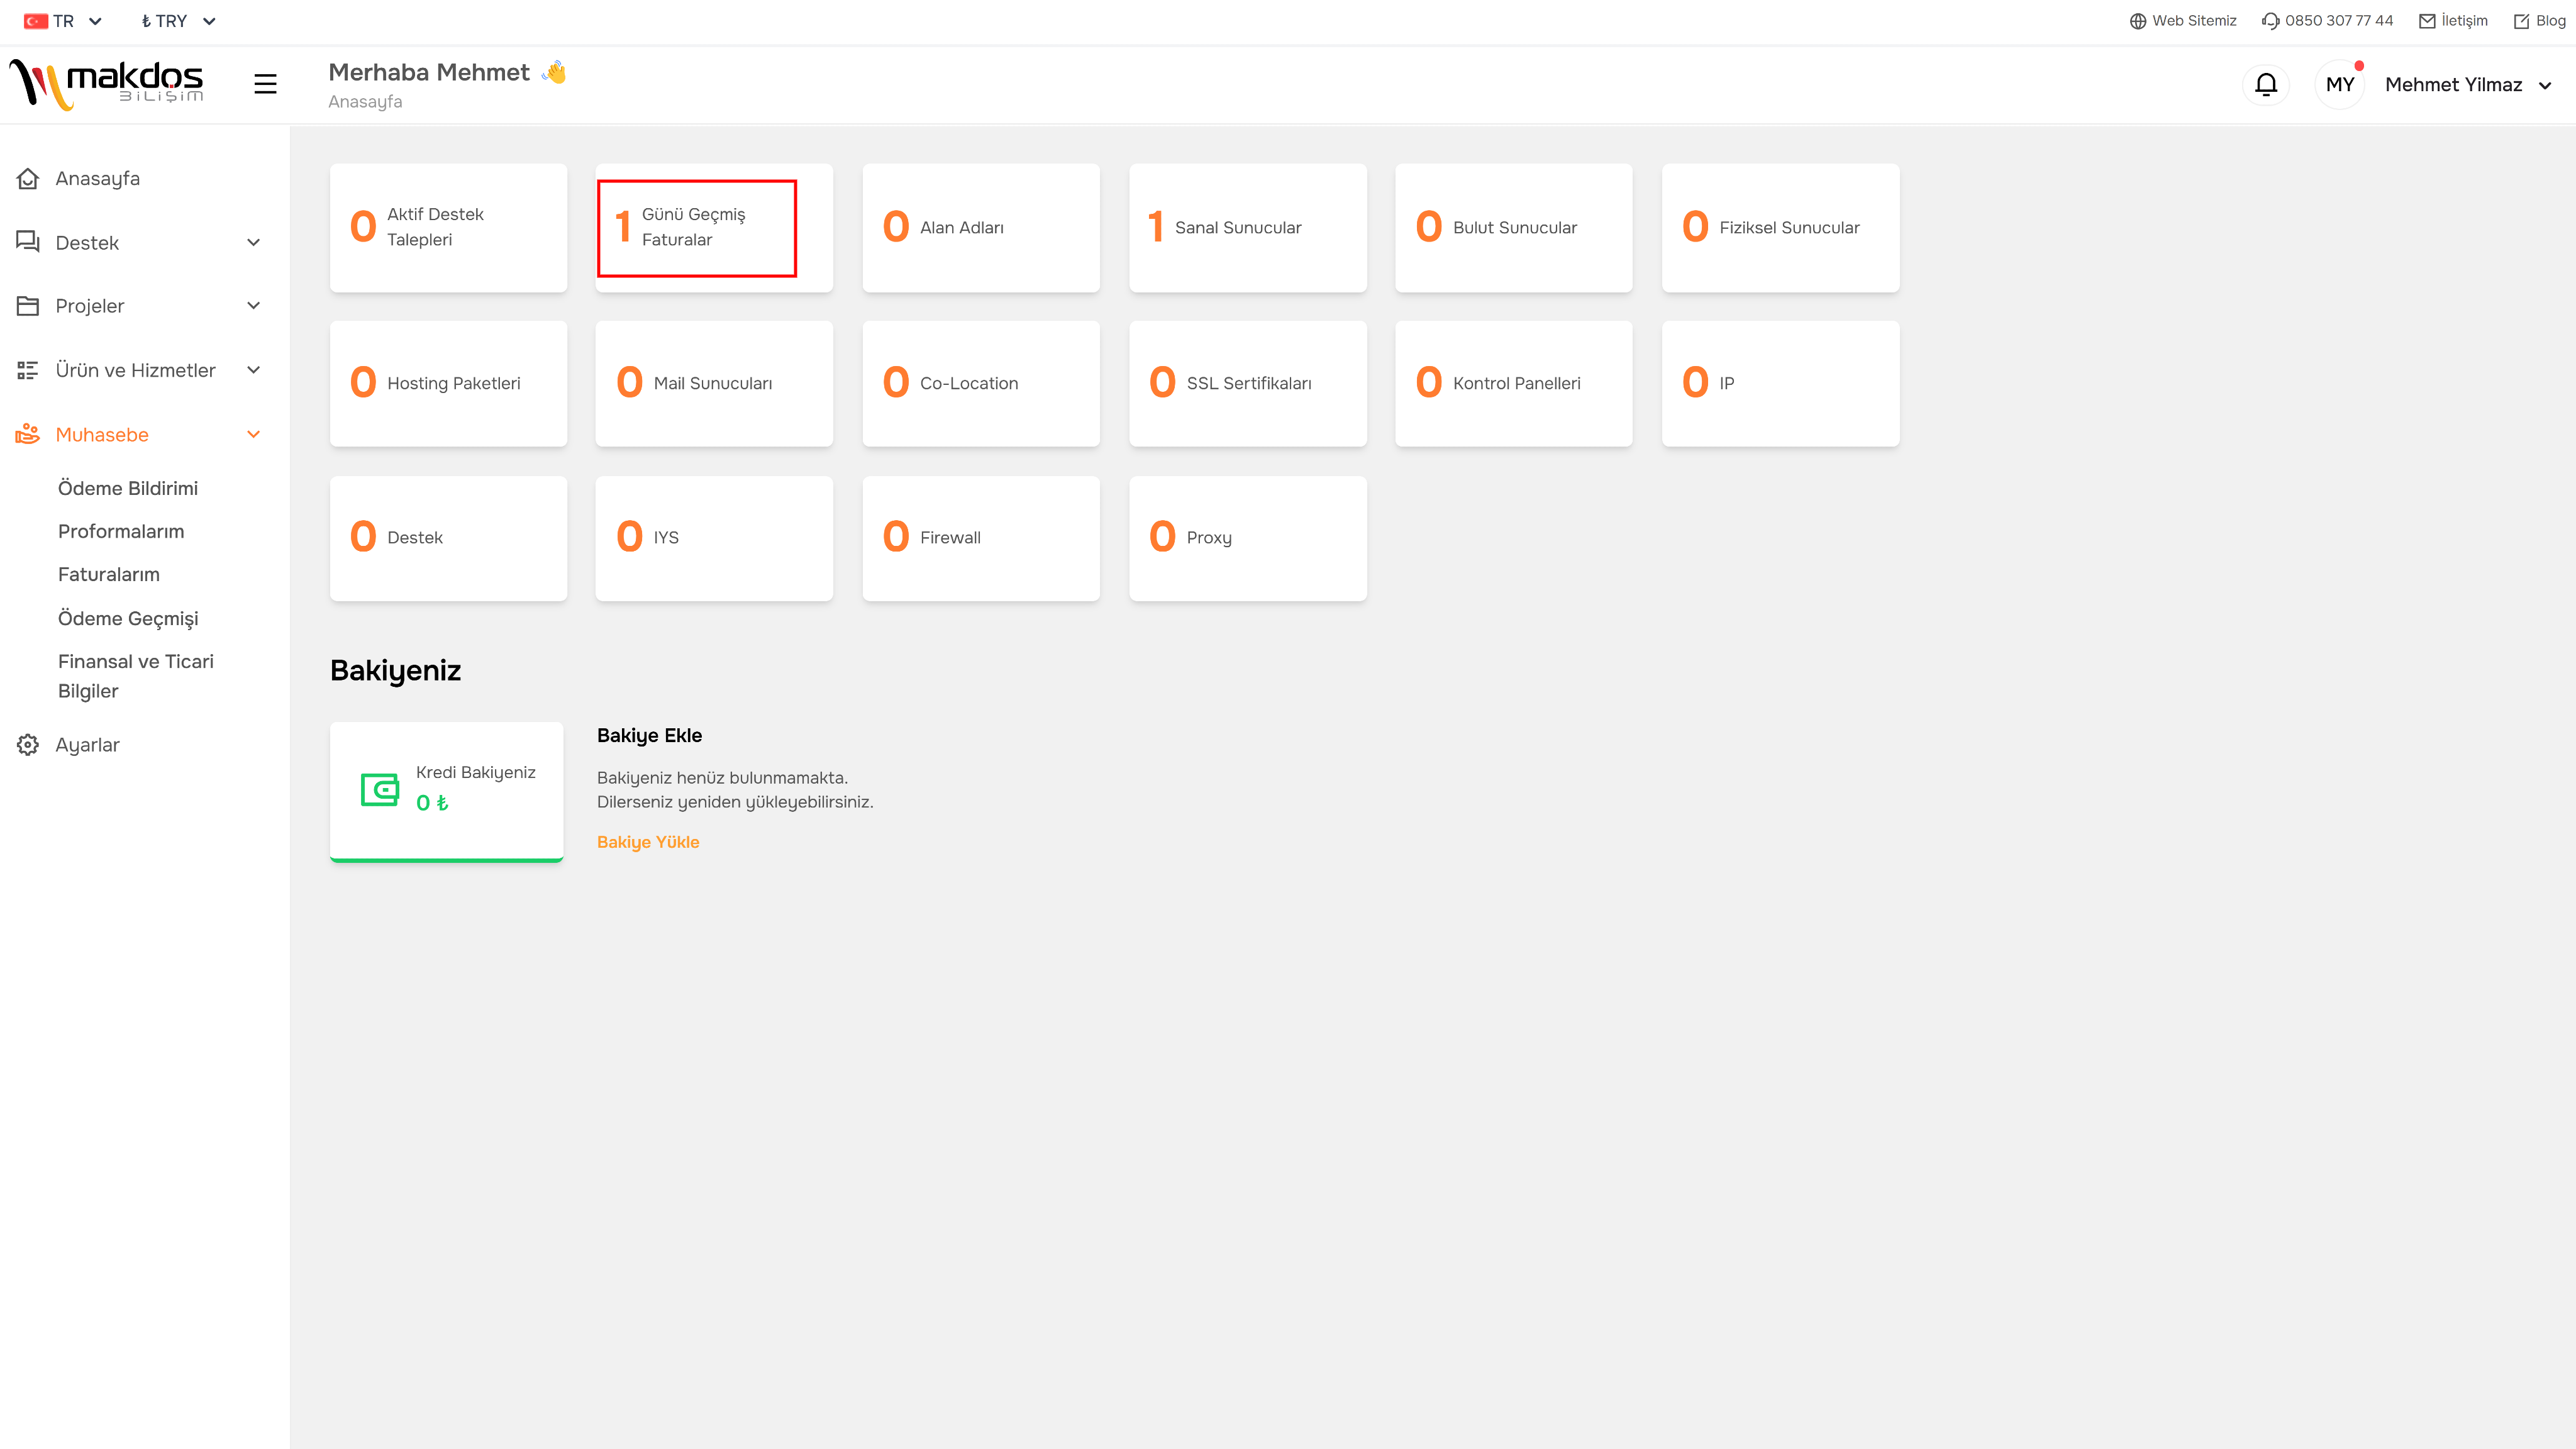The height and width of the screenshot is (1449, 2576).
Task: Click the Bakiye Ekle heading
Action: click(649, 735)
